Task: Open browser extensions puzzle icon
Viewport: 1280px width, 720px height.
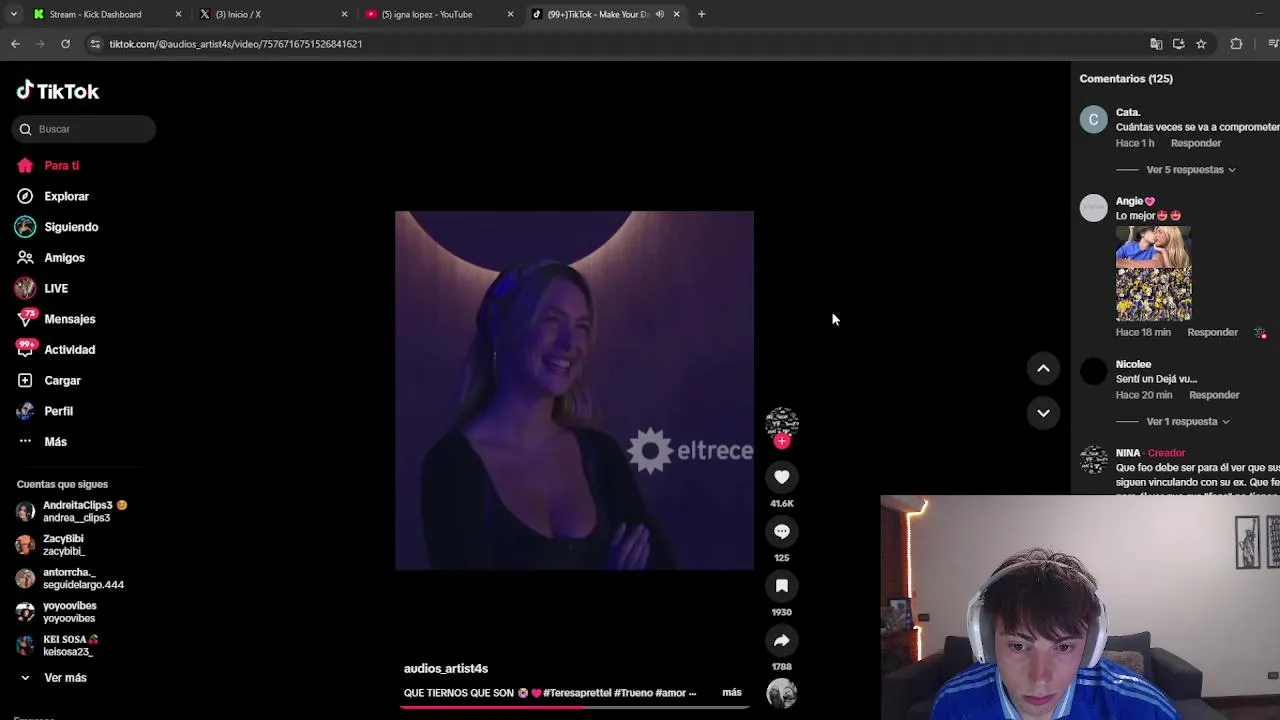Action: tap(1236, 44)
